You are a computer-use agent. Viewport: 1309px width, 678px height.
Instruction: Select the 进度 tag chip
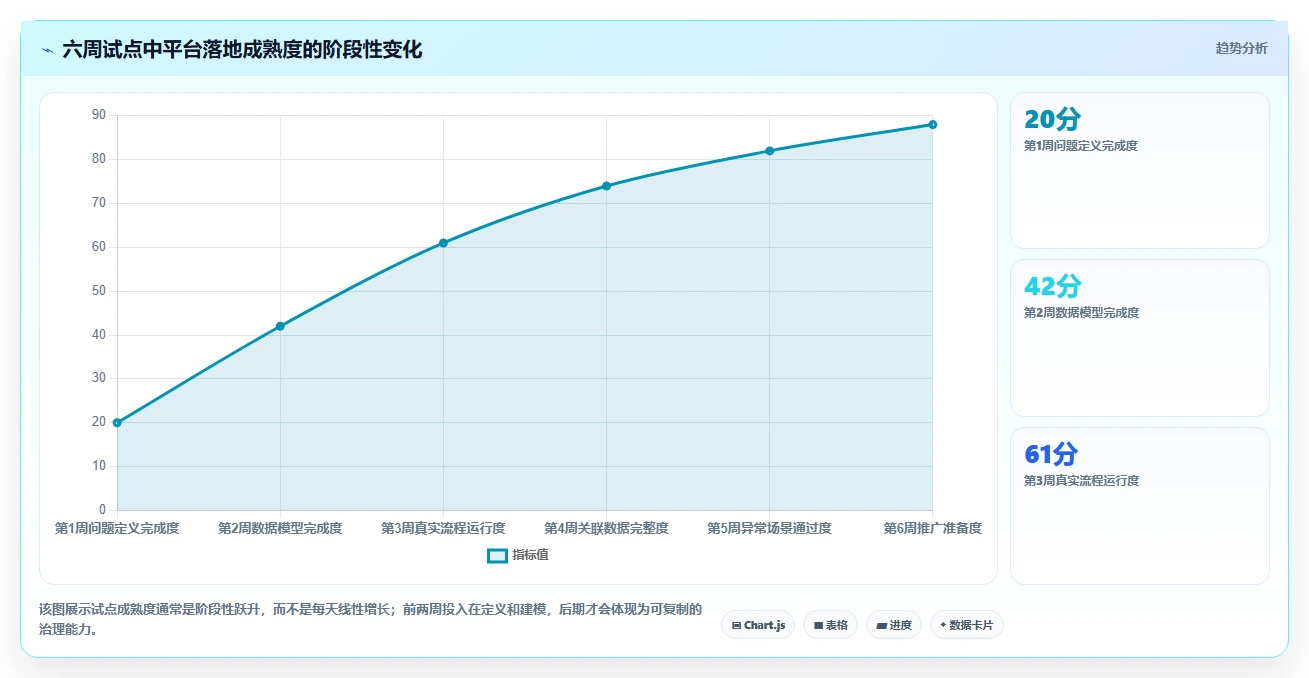pos(893,625)
